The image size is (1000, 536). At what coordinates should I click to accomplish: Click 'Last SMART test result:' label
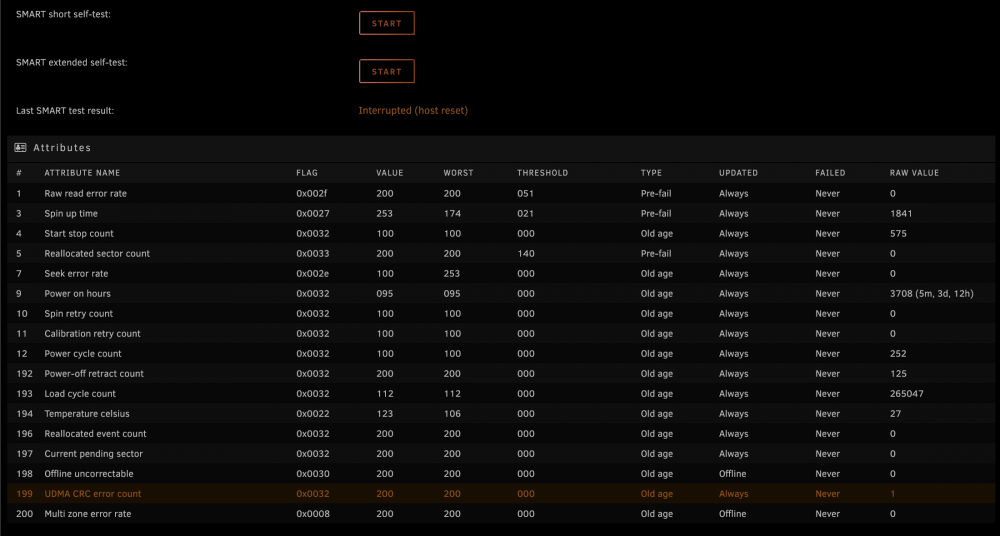(65, 110)
